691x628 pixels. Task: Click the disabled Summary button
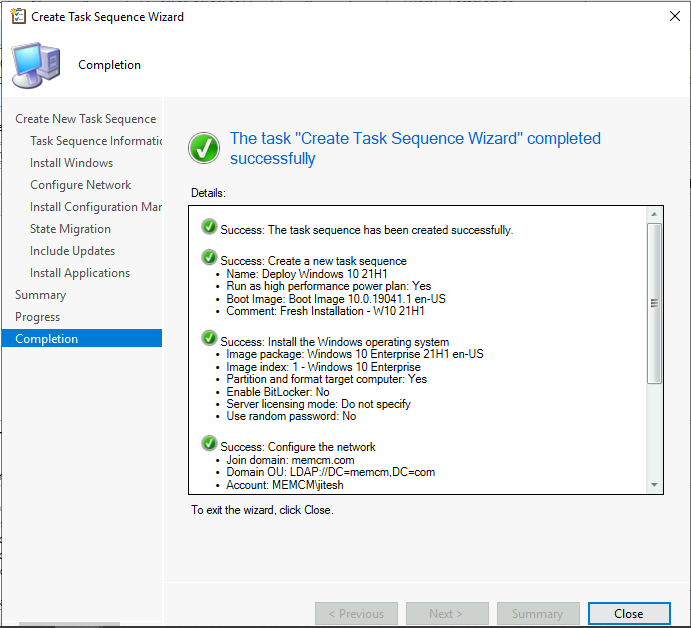538,613
